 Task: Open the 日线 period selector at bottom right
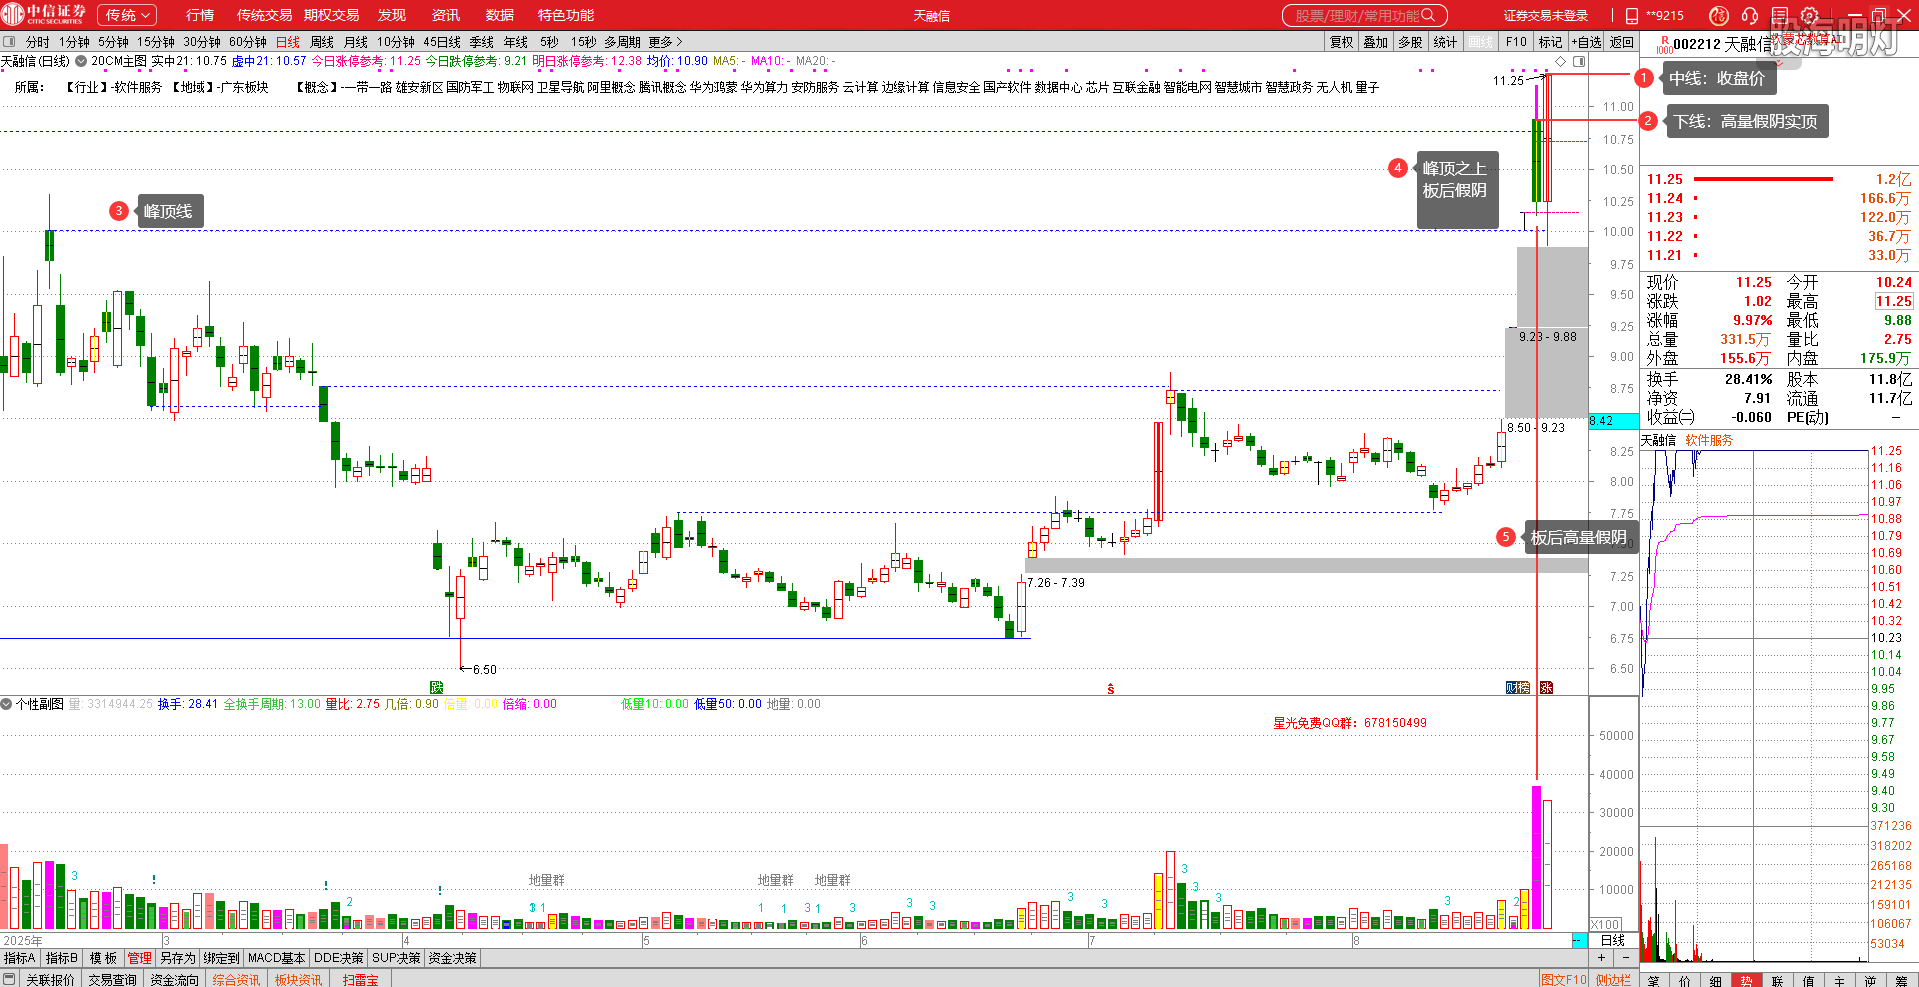point(1613,940)
